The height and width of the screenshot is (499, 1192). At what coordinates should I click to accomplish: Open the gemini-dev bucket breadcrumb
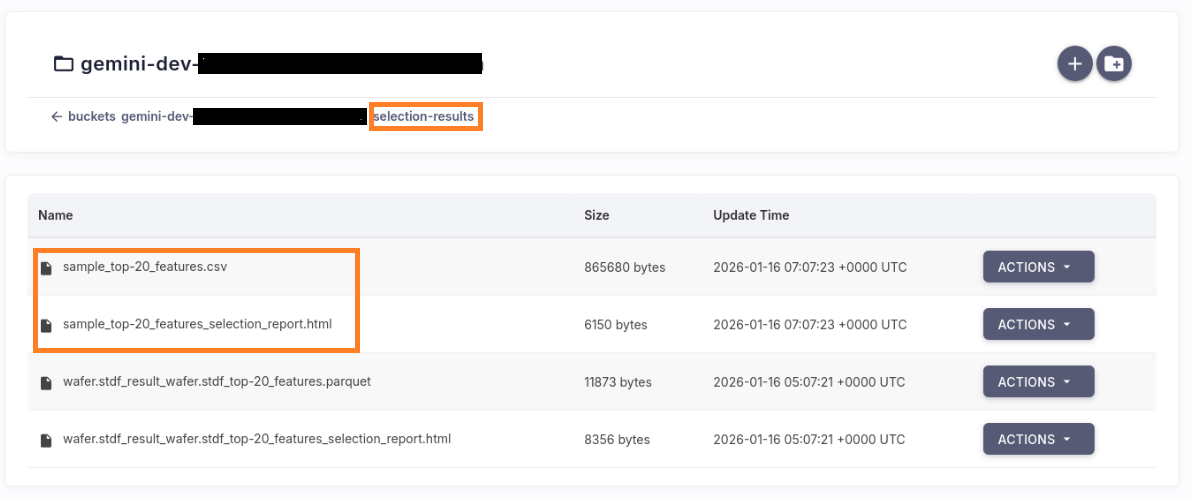156,117
